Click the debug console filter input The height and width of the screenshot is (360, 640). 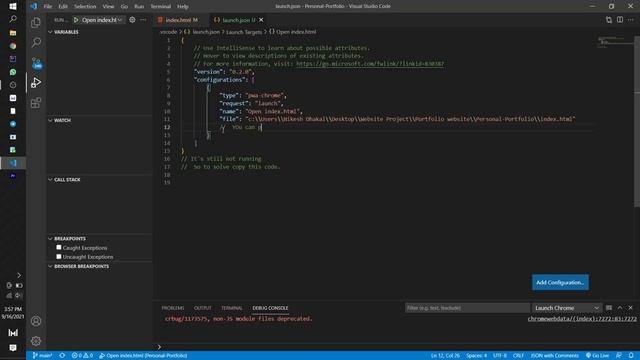tap(467, 308)
